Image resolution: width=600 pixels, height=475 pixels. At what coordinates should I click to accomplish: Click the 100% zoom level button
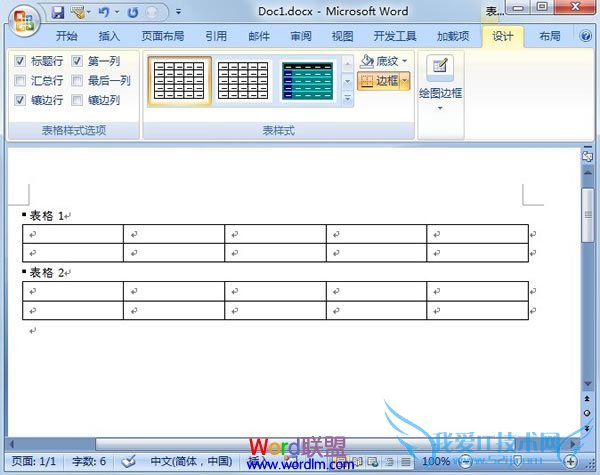(x=435, y=461)
